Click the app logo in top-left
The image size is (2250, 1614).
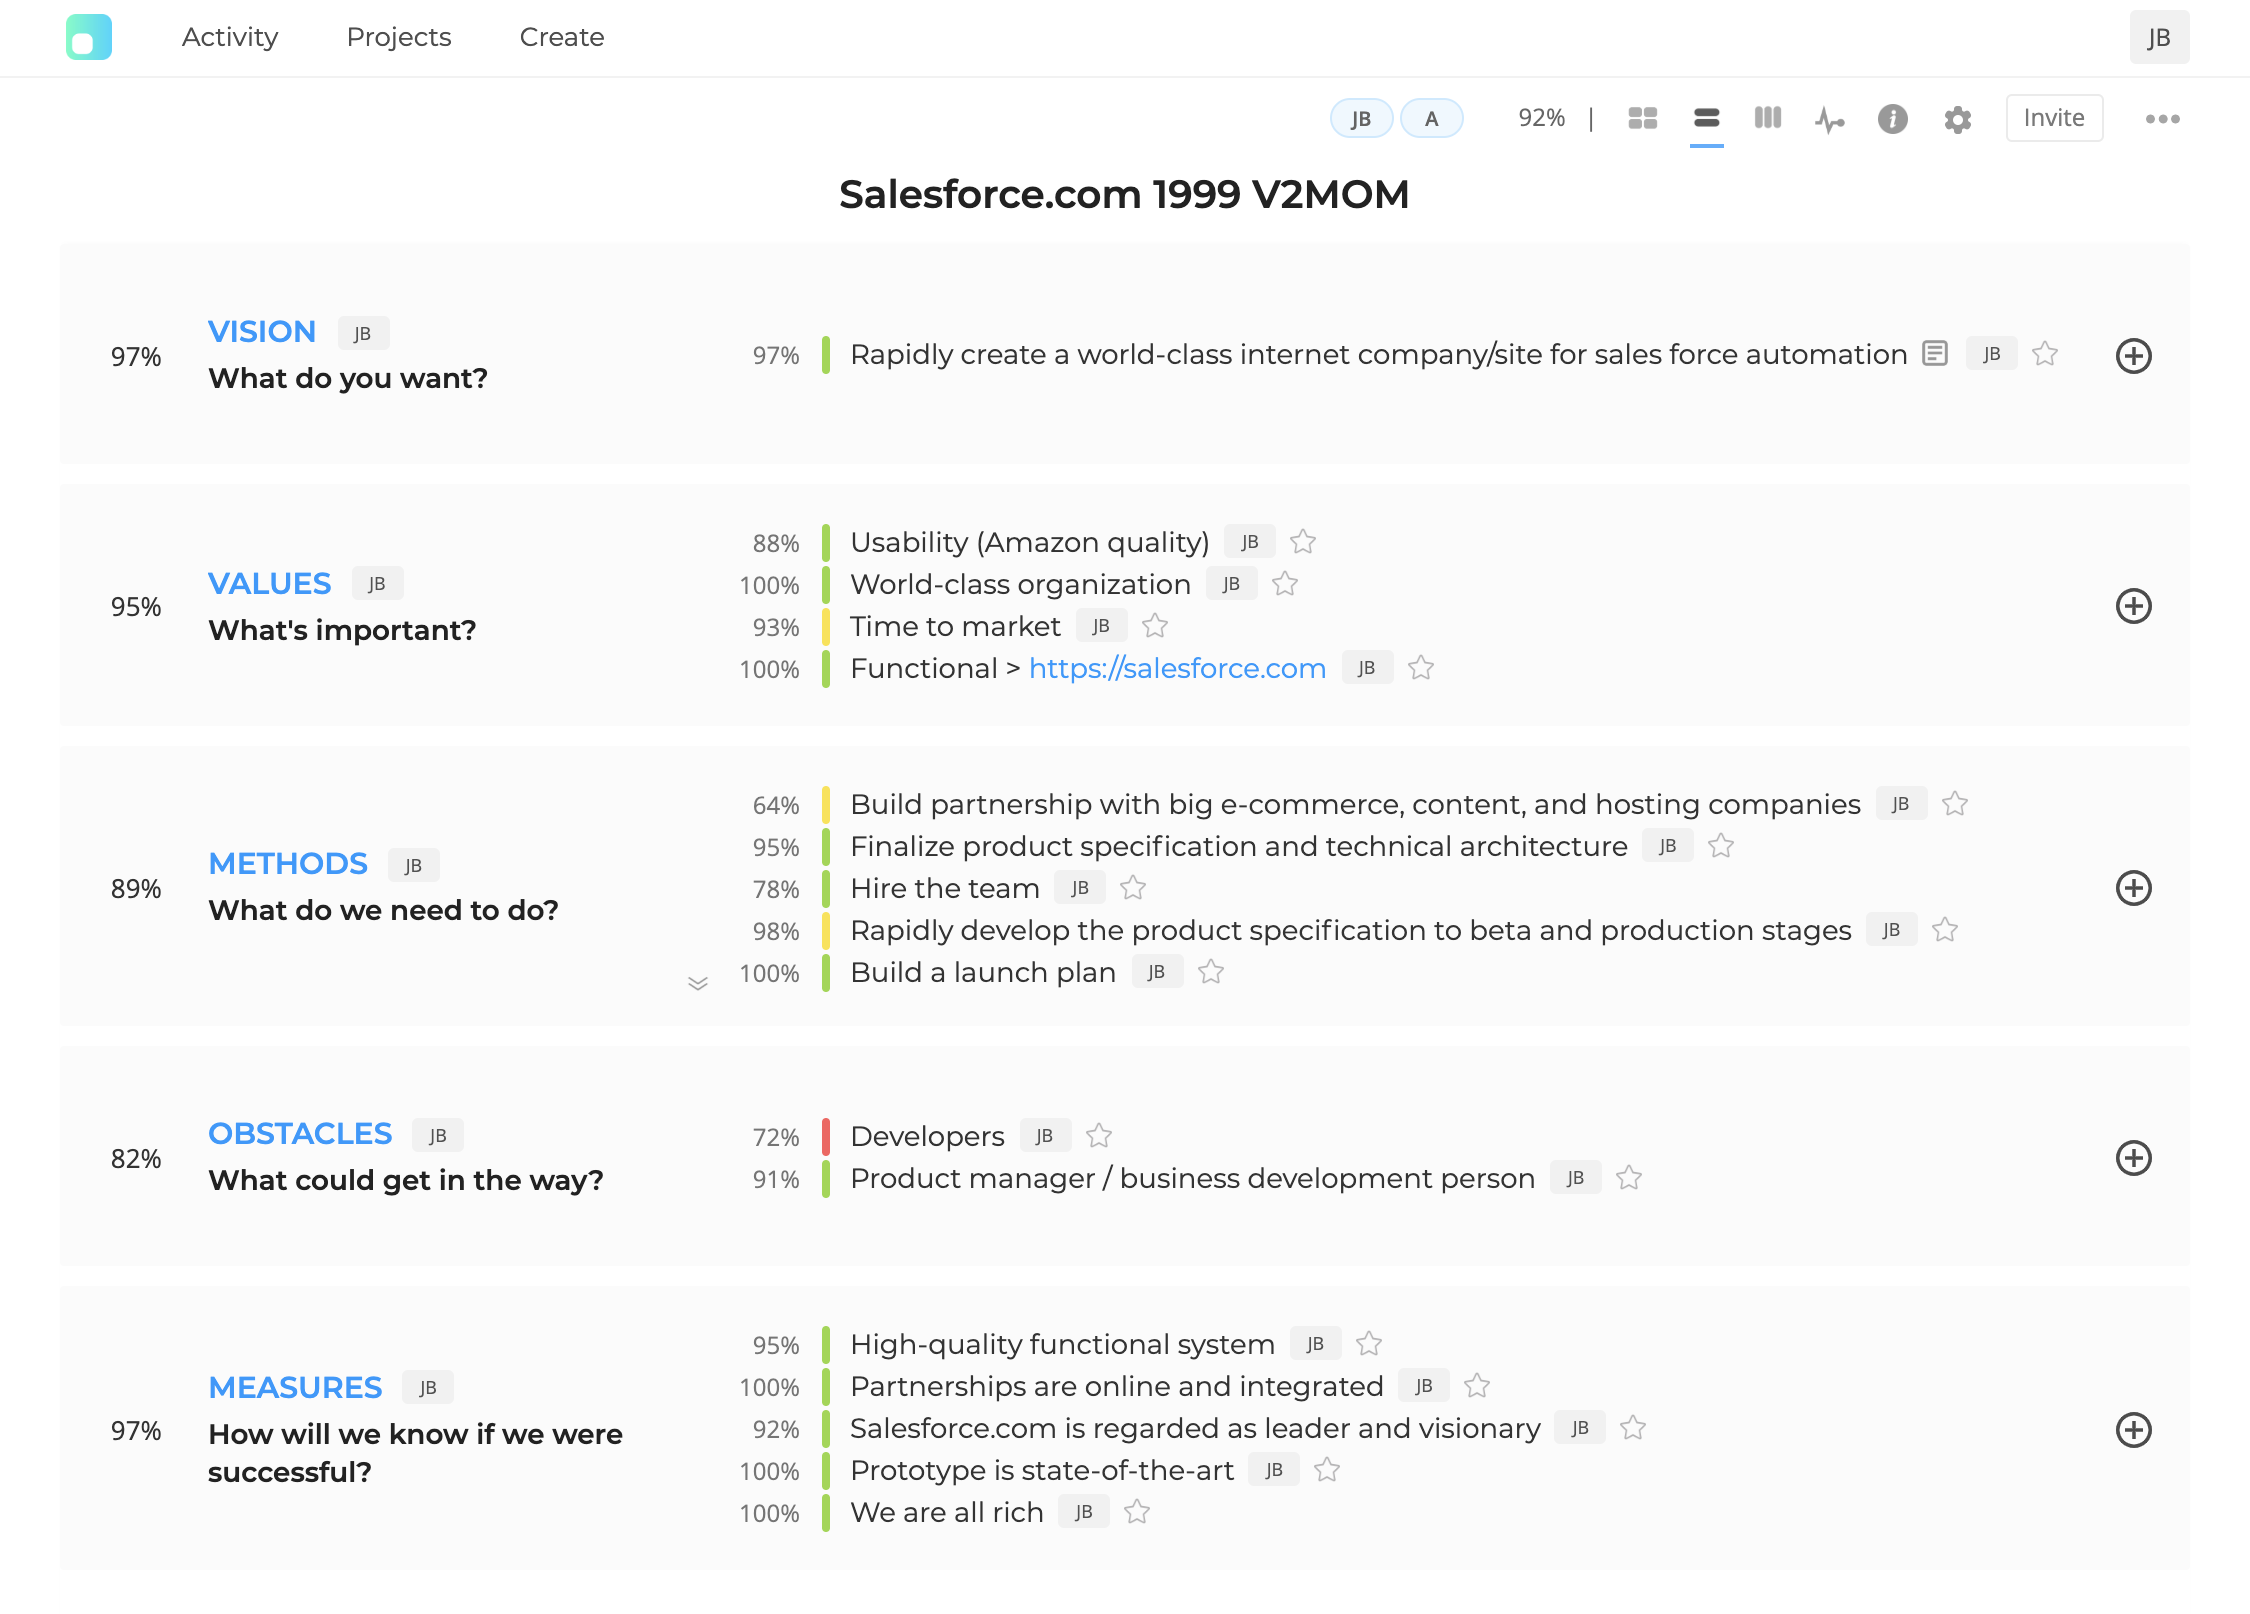click(x=89, y=37)
